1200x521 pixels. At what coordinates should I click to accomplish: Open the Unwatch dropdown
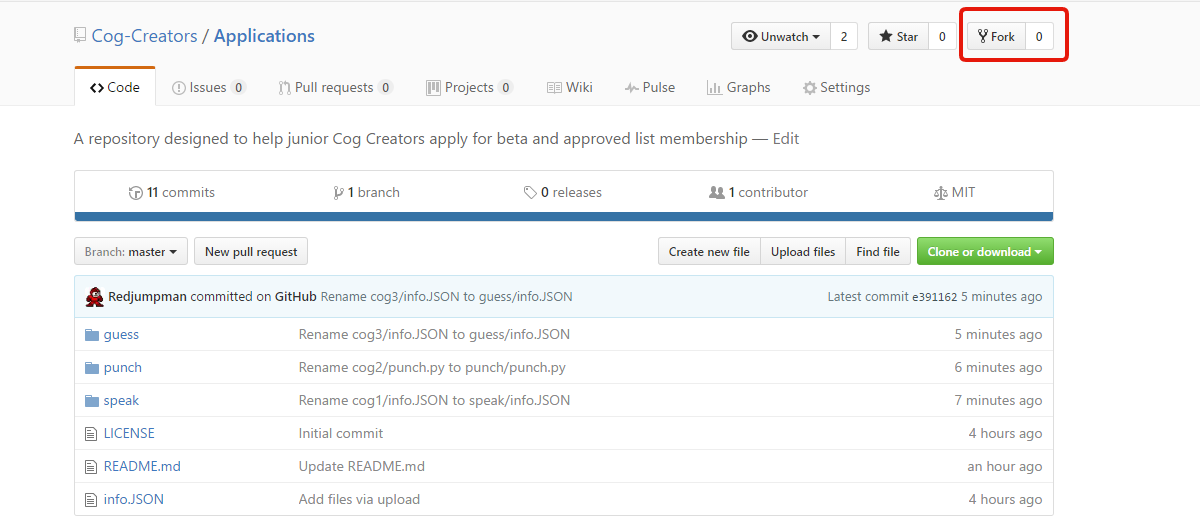[781, 37]
